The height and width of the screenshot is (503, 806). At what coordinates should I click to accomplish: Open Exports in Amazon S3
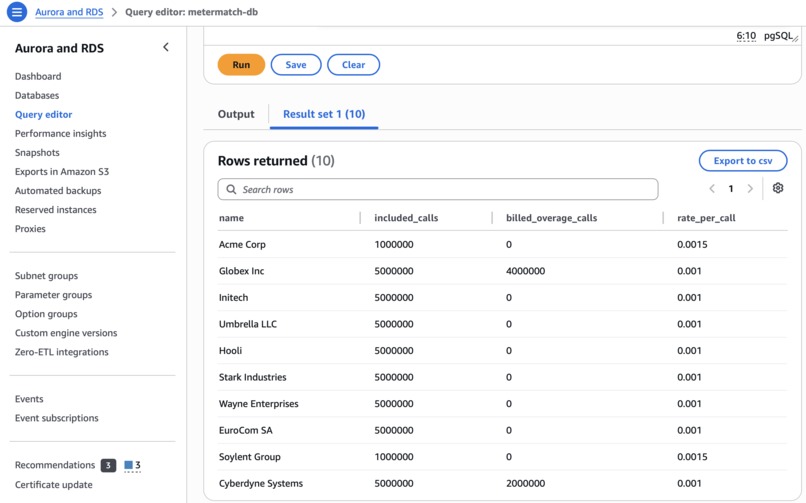62,172
